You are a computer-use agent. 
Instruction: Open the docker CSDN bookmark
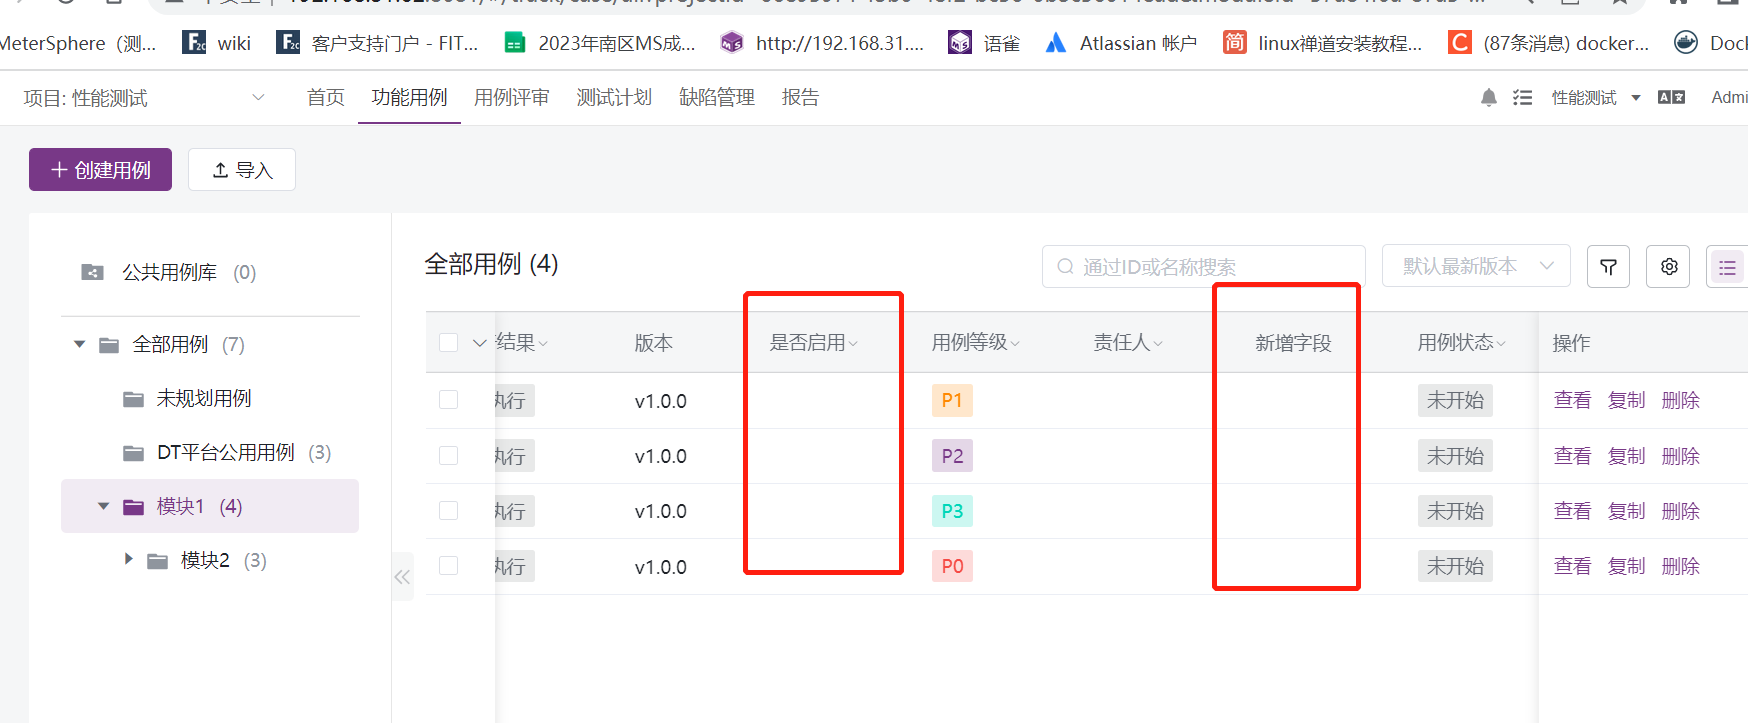coord(1549,42)
